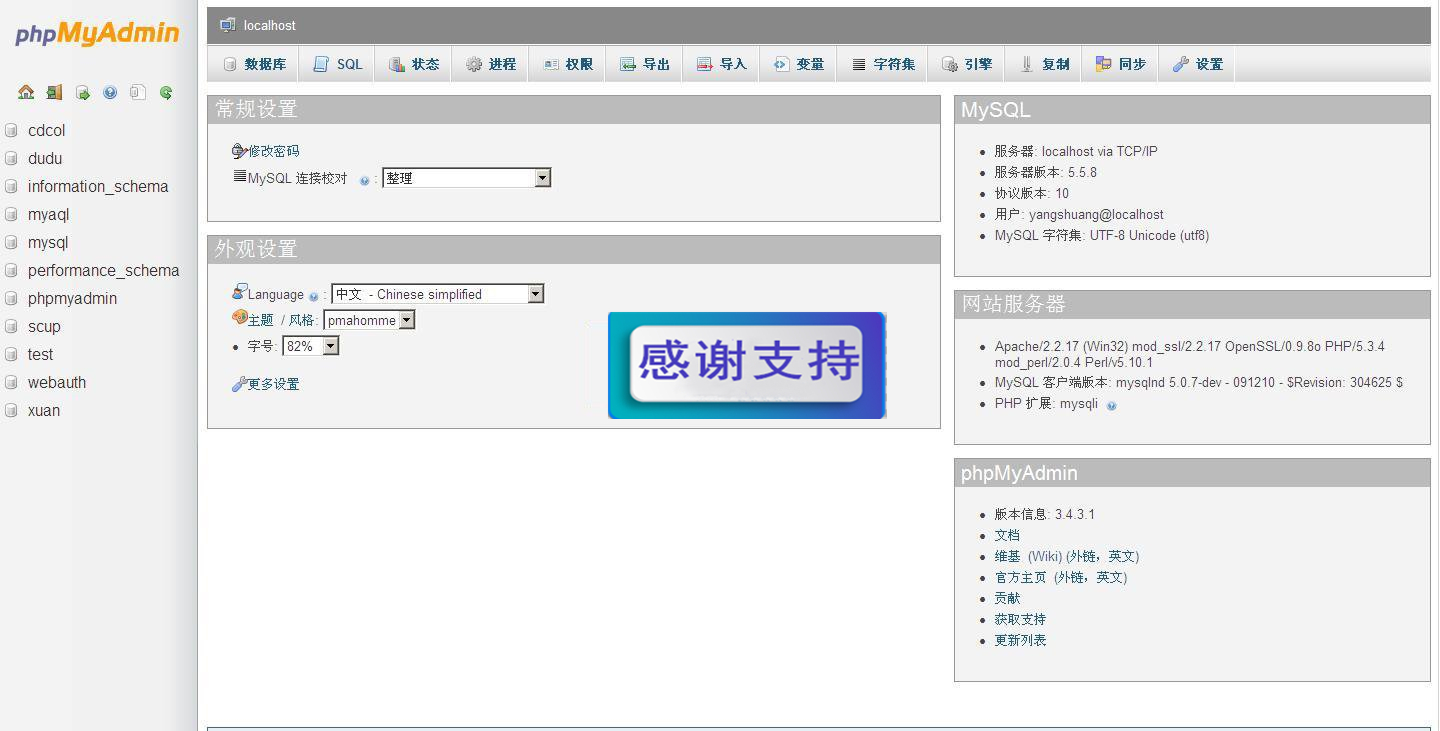Click the Apache/2.2.17 server info line

point(1189,354)
